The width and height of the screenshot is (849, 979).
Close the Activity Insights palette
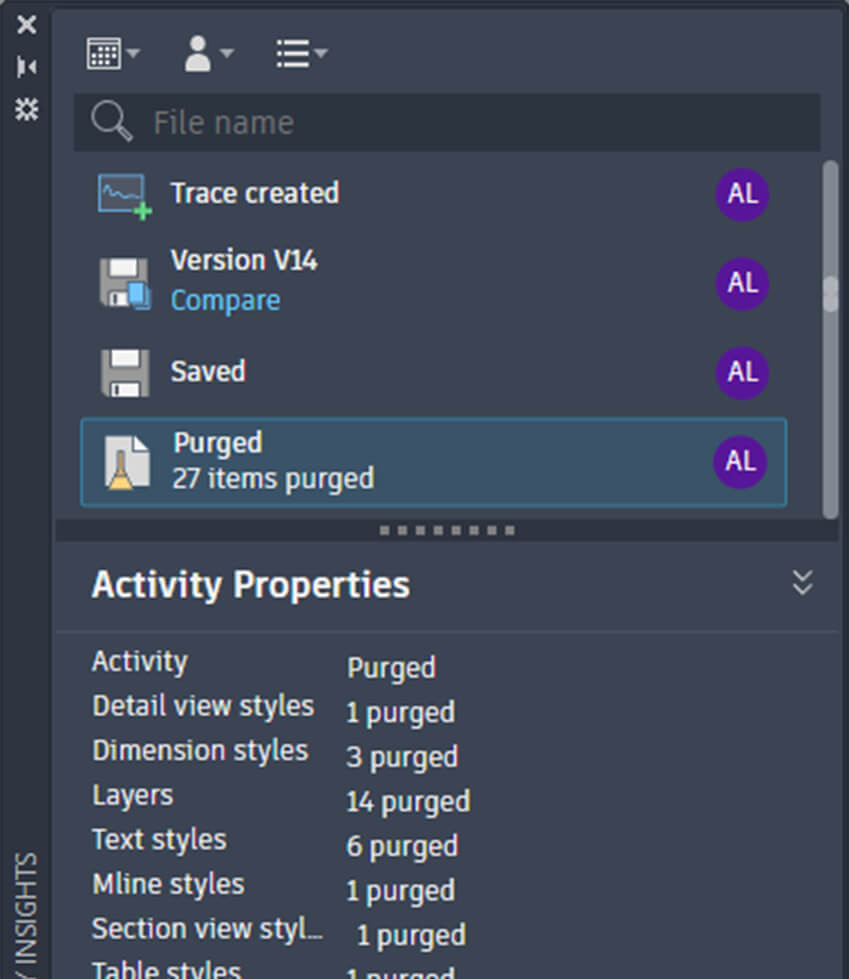pos(27,25)
